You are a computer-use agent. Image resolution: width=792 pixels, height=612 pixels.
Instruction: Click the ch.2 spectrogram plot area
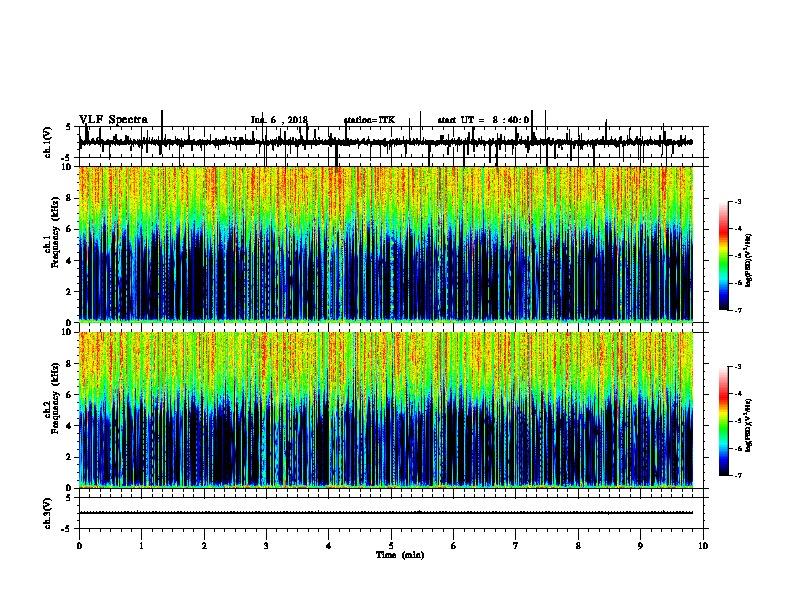pyautogui.click(x=386, y=410)
